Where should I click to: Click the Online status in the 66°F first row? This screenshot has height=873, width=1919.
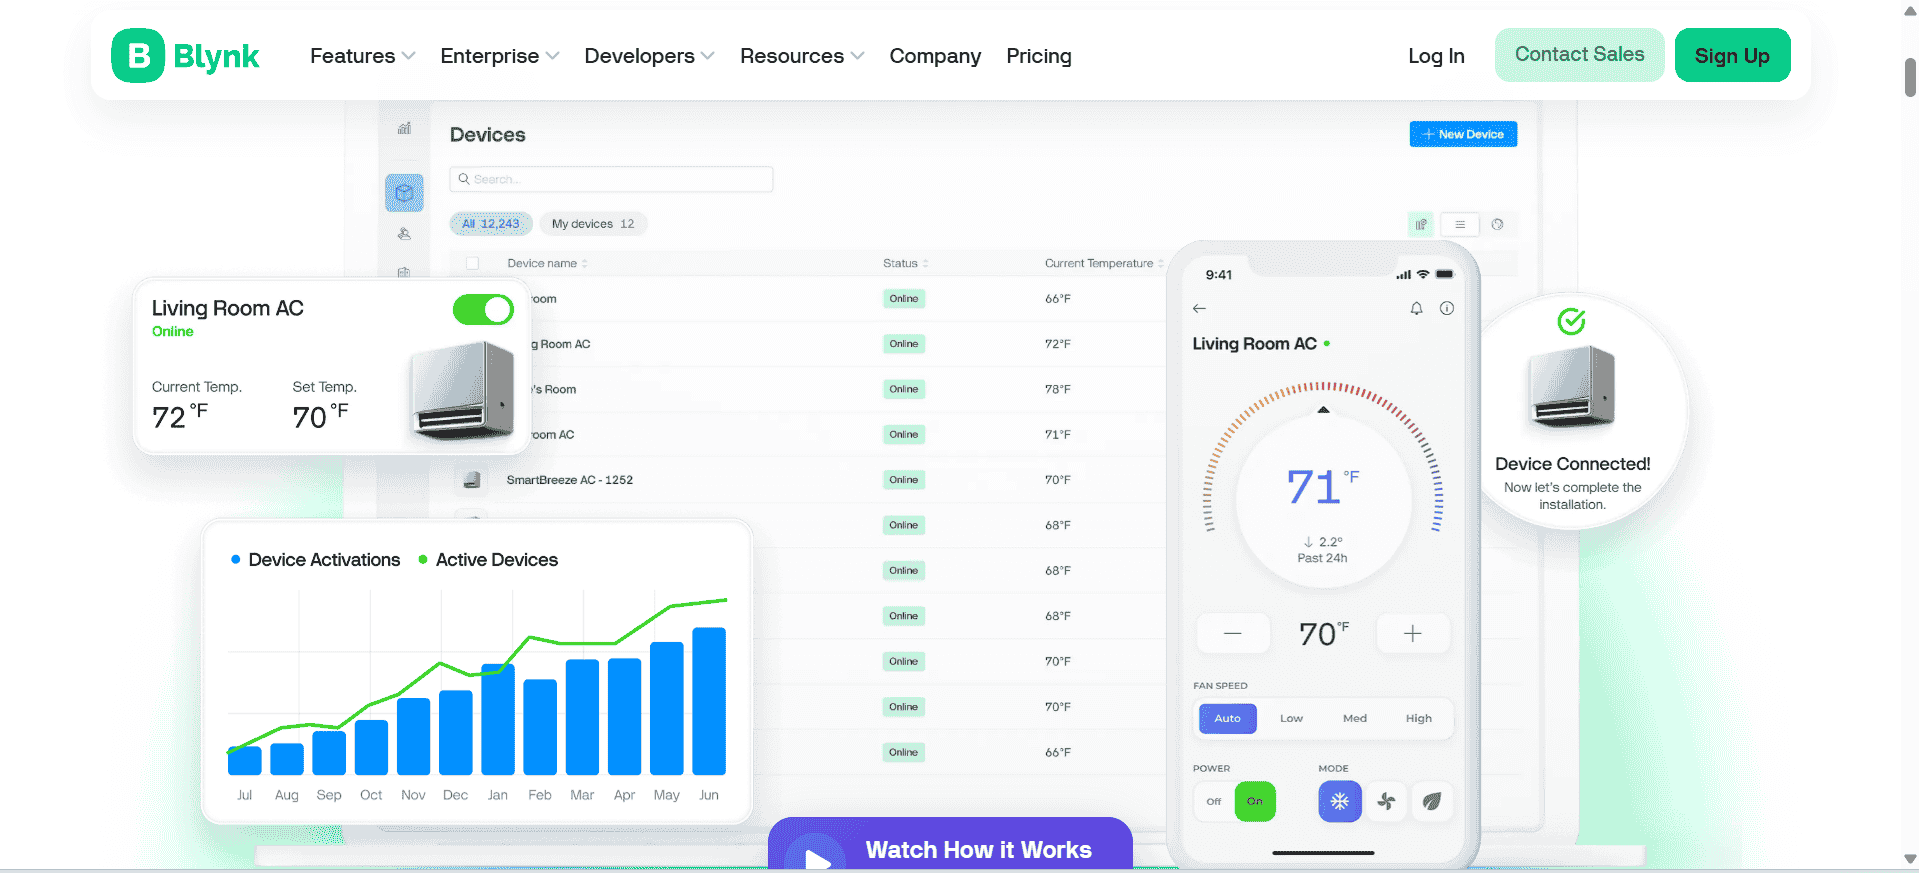point(904,299)
